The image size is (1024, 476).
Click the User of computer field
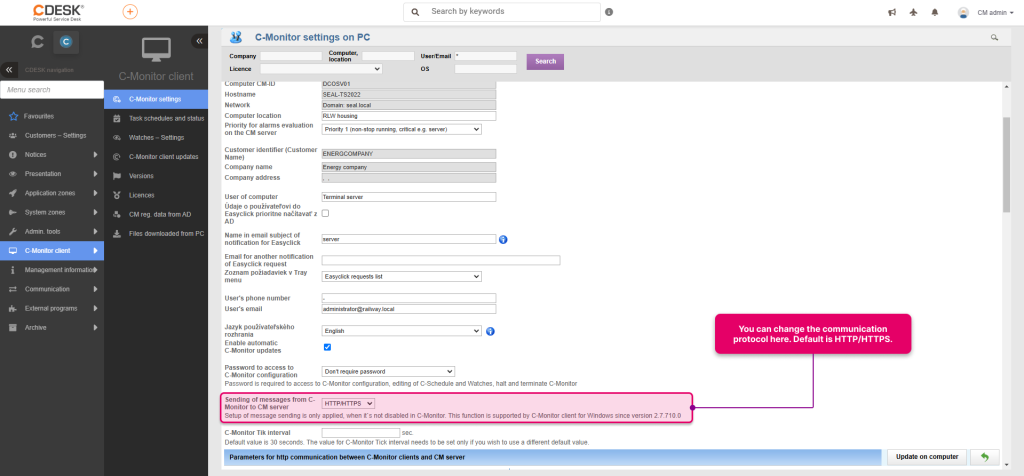tap(409, 197)
